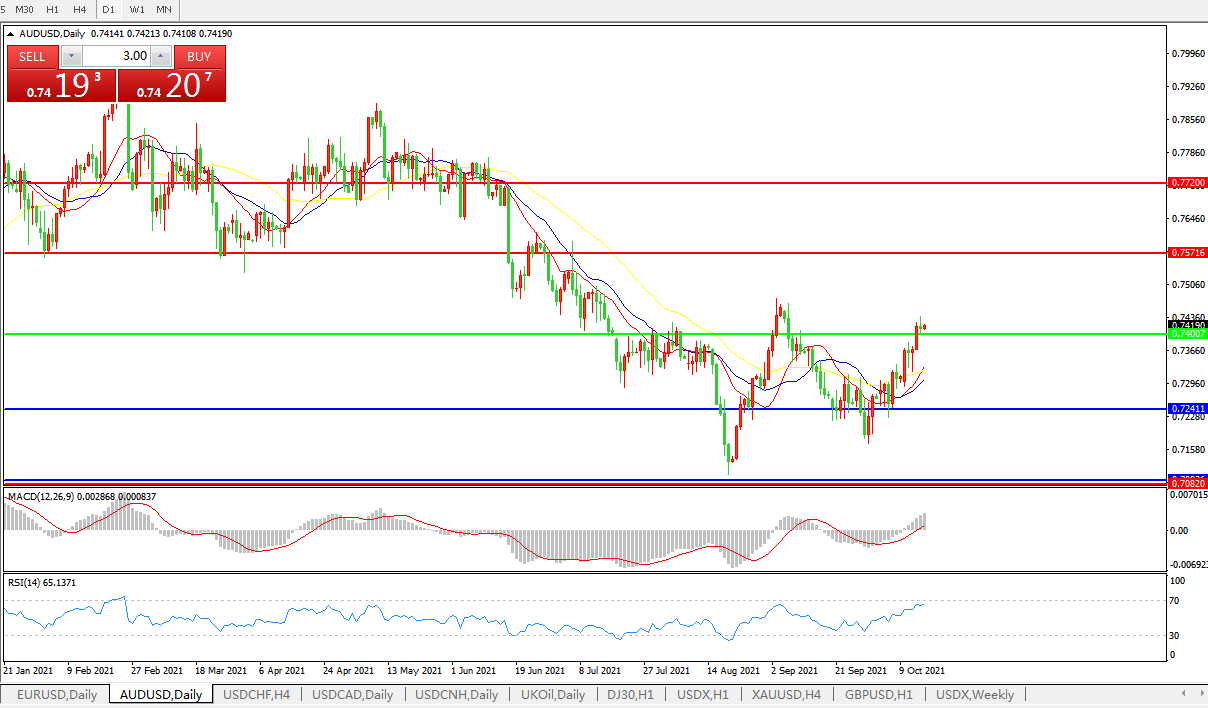Screen dimensions: 1208x708
Task: Select the MN monthly timeframe
Action: (x=163, y=9)
